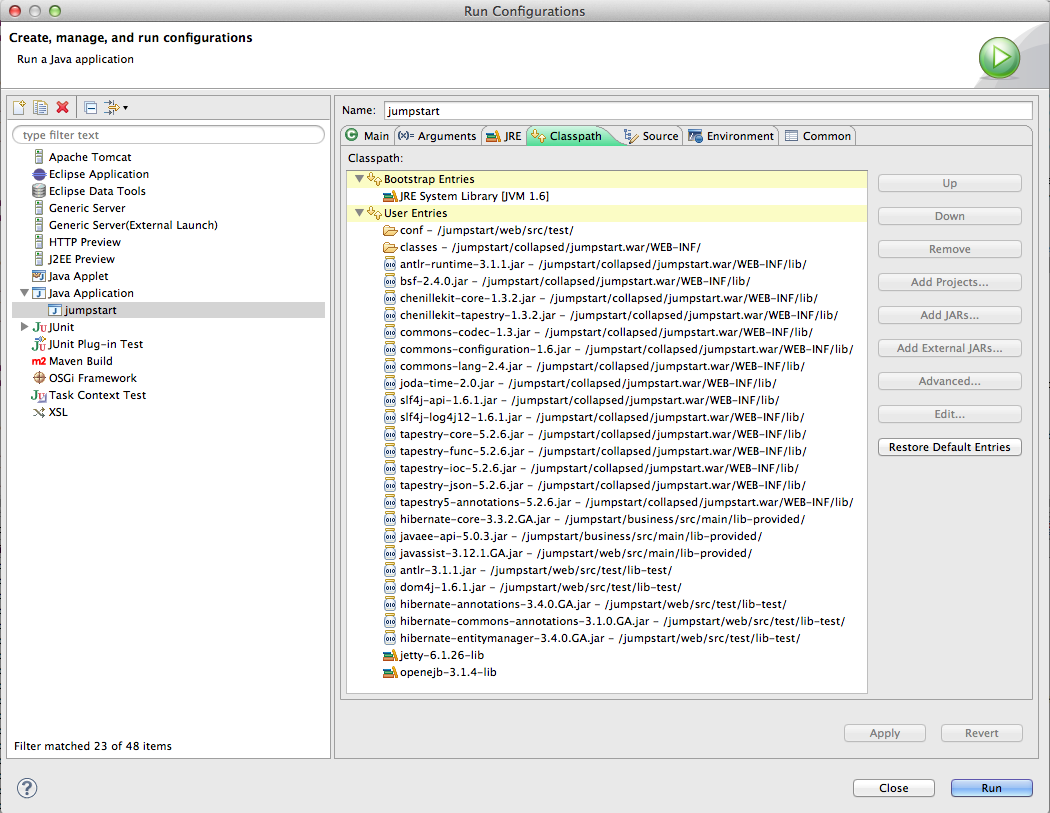Open the JRE tab
Viewport: 1050px width, 813px height.
tap(504, 136)
